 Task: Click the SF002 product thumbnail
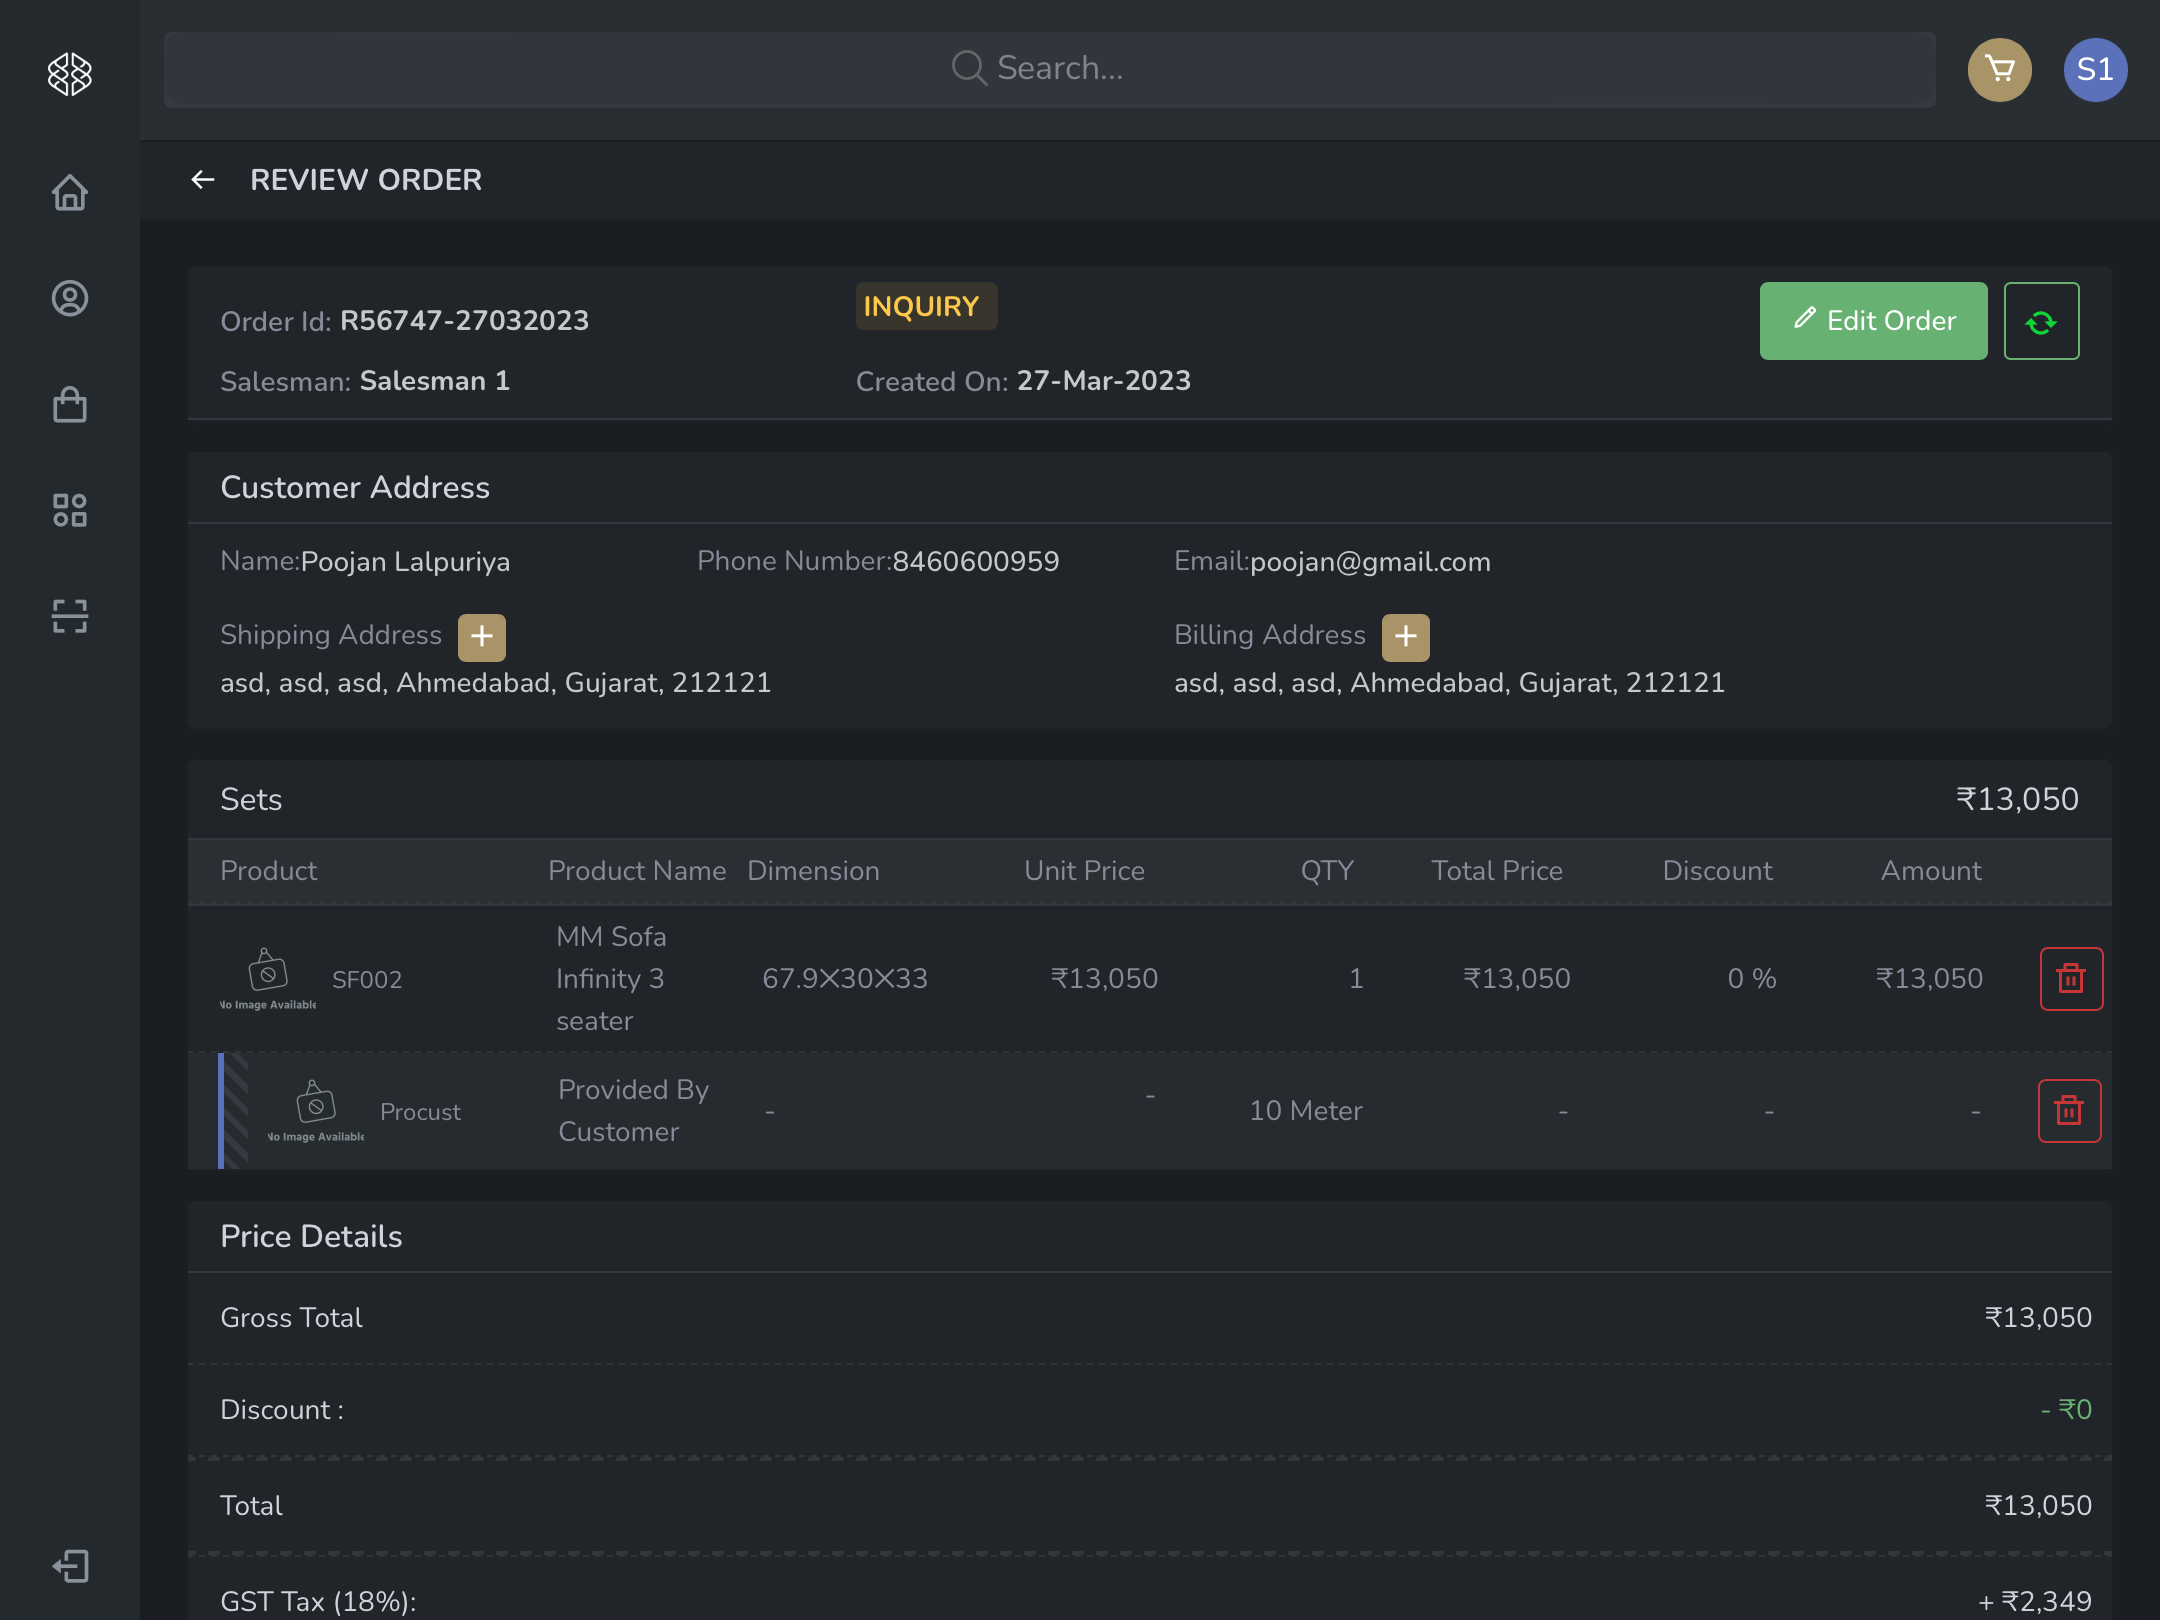point(268,977)
